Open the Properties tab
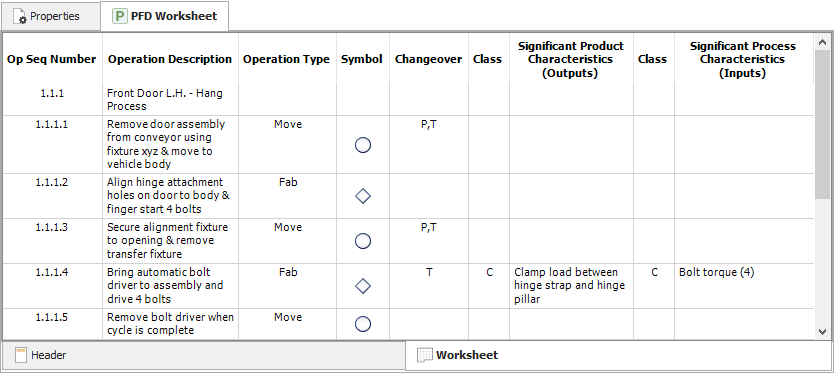Image resolution: width=834 pixels, height=373 pixels. (50, 16)
